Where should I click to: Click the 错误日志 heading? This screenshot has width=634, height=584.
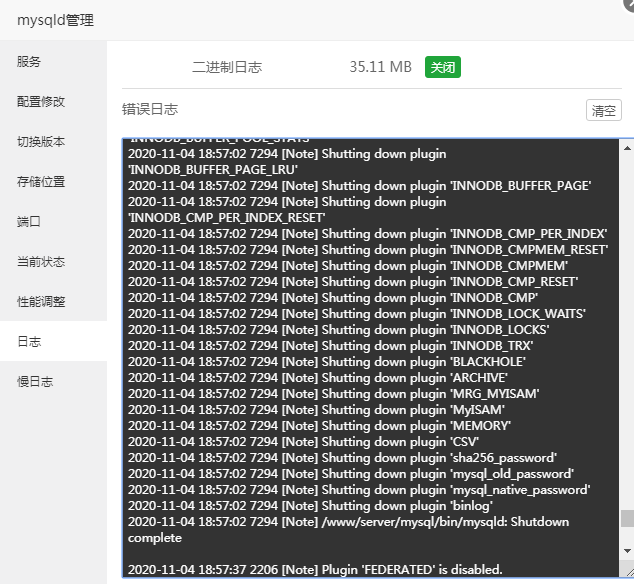click(150, 109)
